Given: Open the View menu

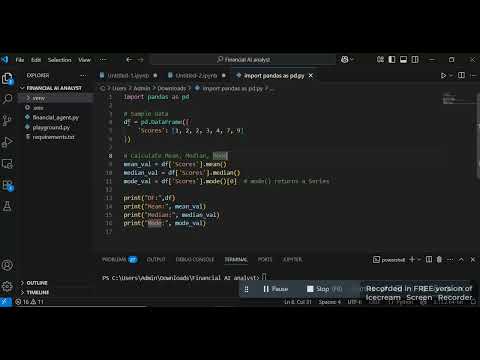Looking at the screenshot, I should coord(84,60).
